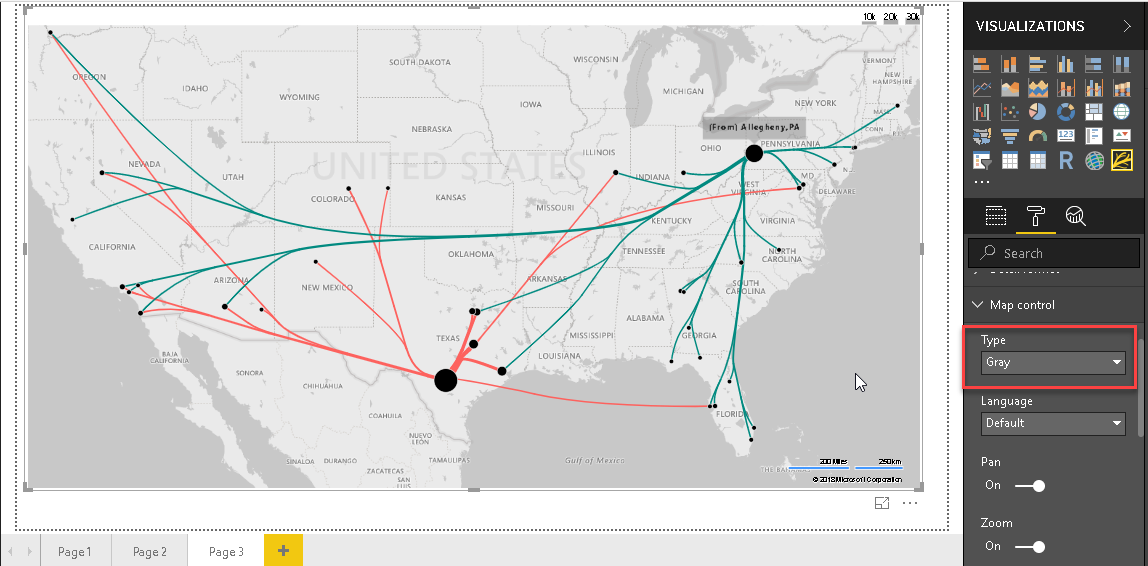Pick the scatter chart visualization

(x=1009, y=112)
